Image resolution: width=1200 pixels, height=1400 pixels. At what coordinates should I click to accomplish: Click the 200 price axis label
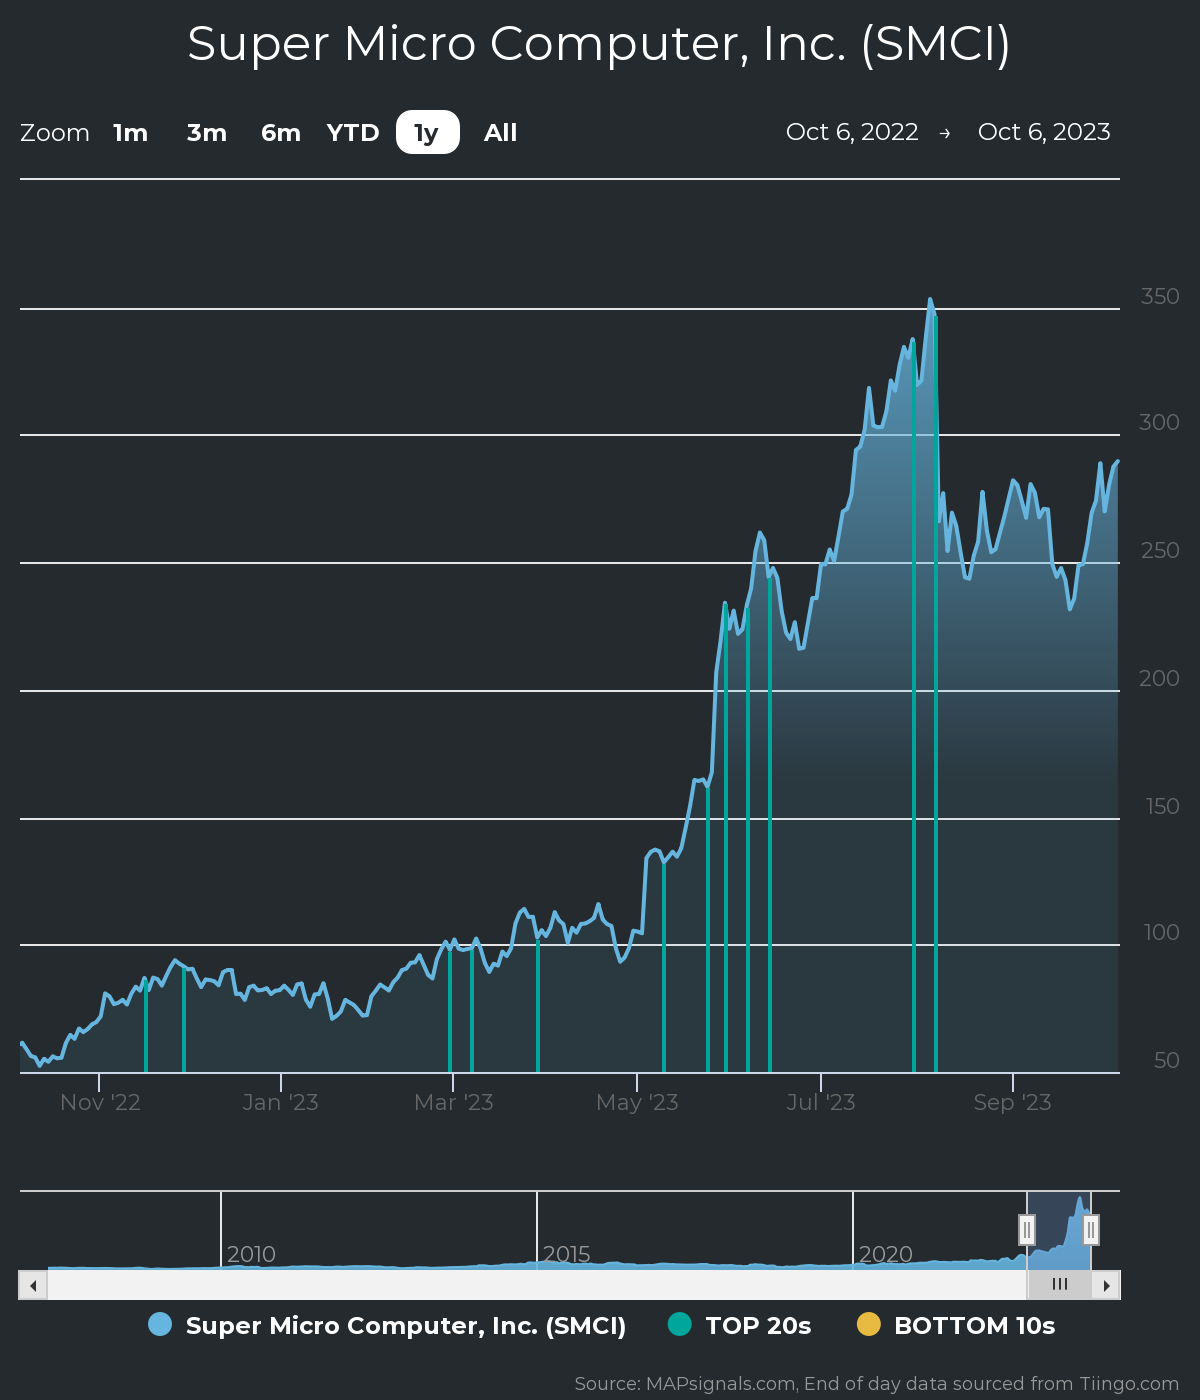(1160, 678)
